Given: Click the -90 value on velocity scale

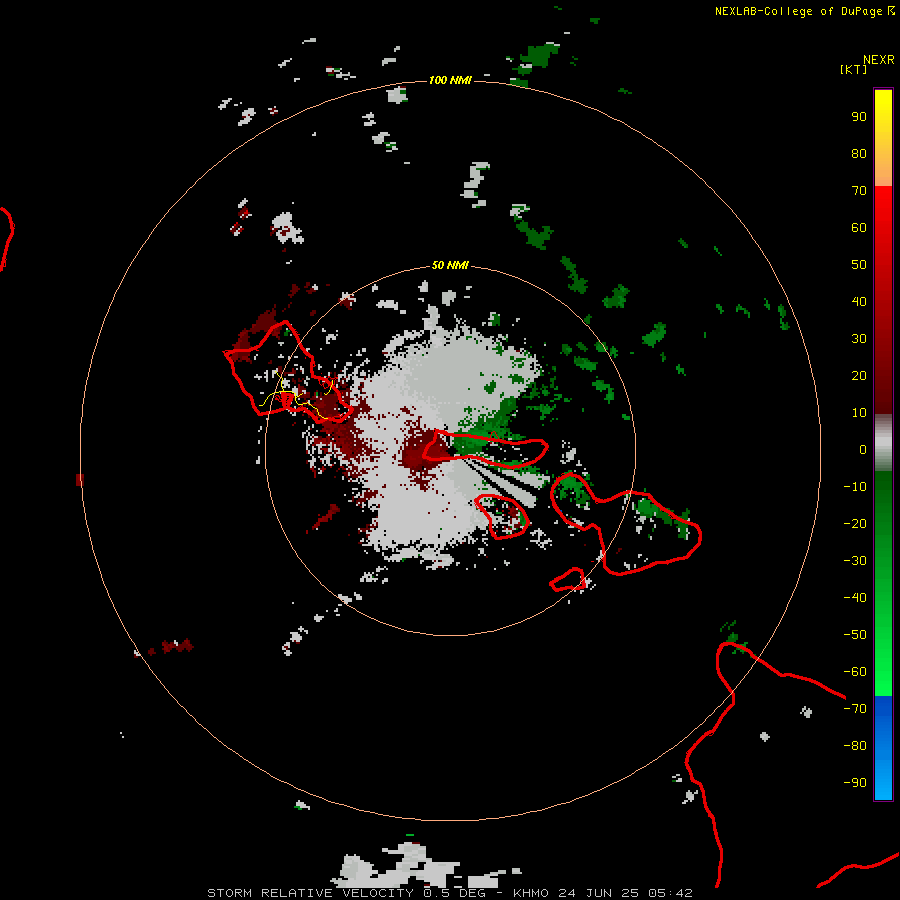Looking at the screenshot, I should pyautogui.click(x=855, y=783).
